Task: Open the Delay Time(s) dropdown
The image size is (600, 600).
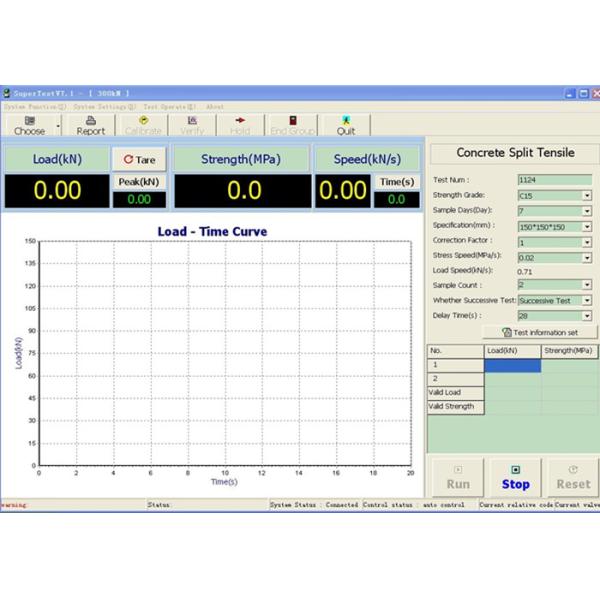Action: click(x=587, y=315)
